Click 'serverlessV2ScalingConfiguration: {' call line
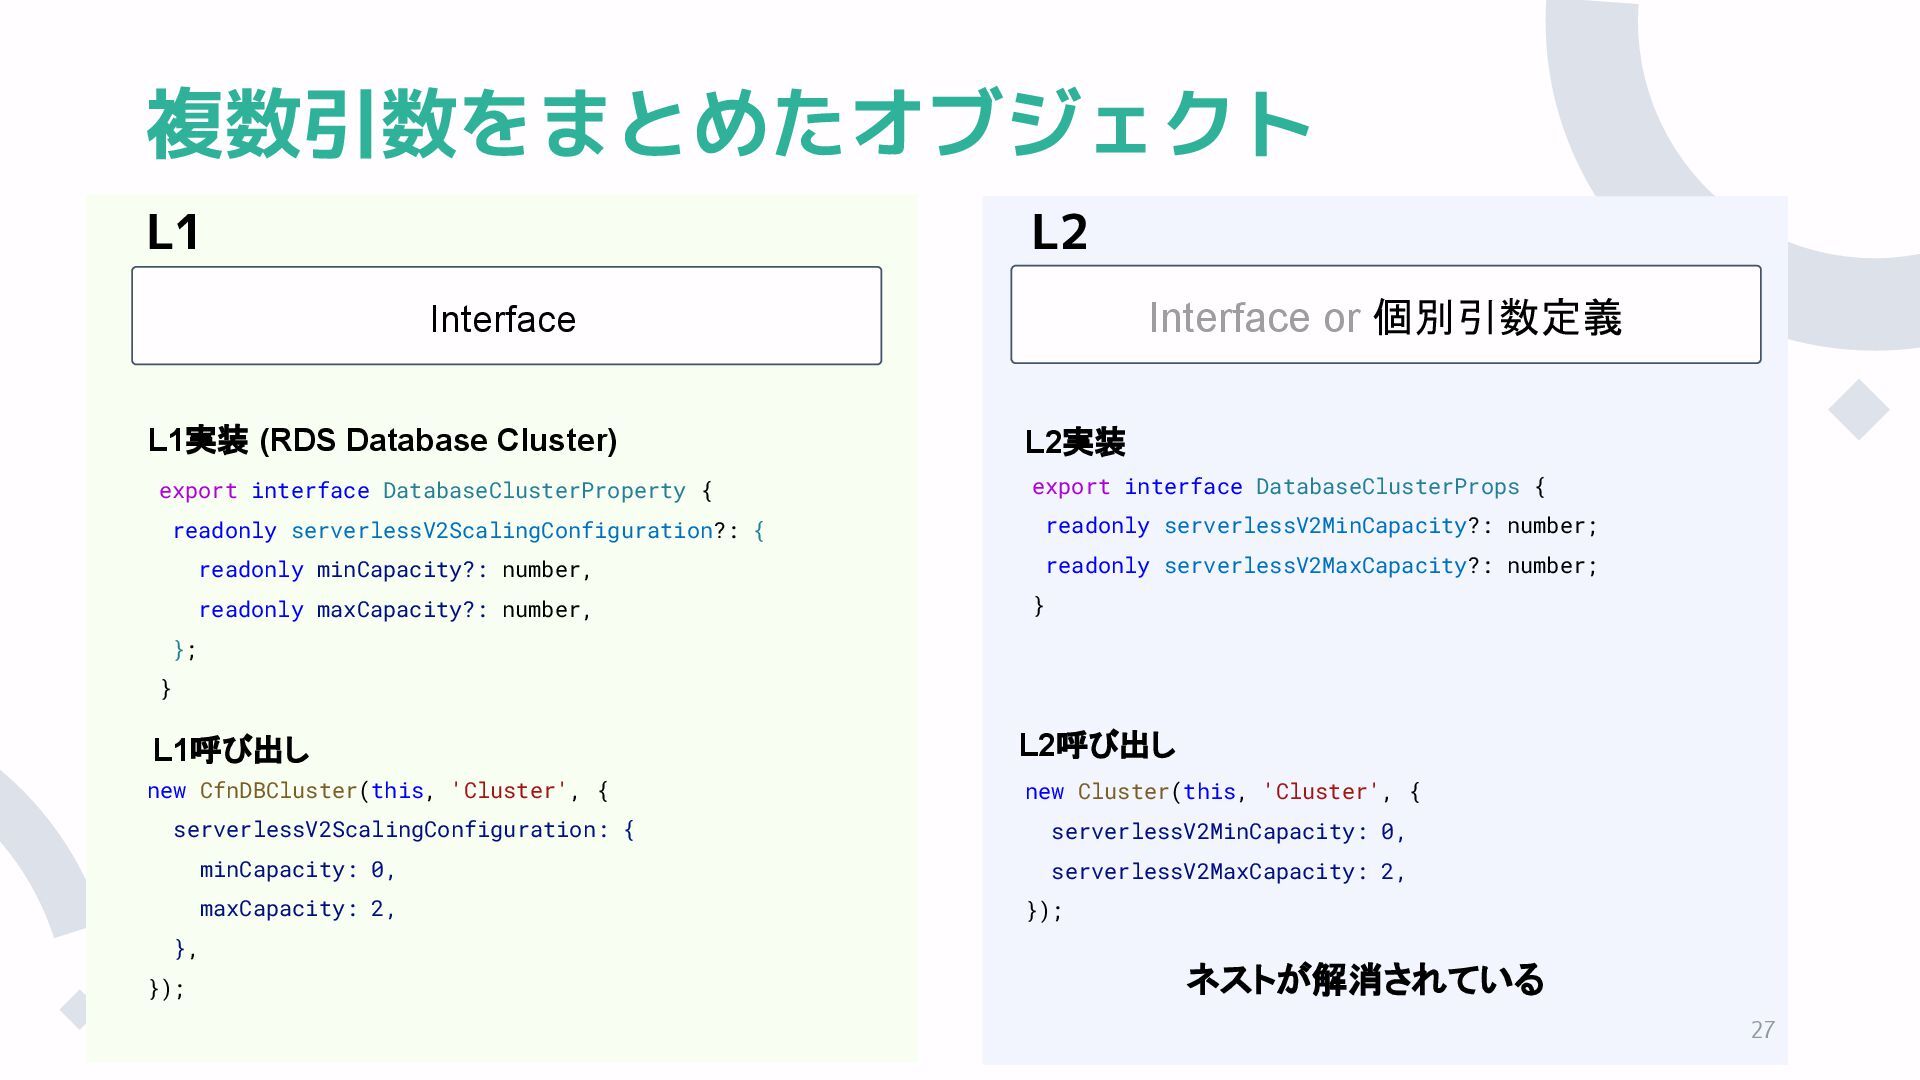This screenshot has width=1920, height=1080. click(404, 830)
